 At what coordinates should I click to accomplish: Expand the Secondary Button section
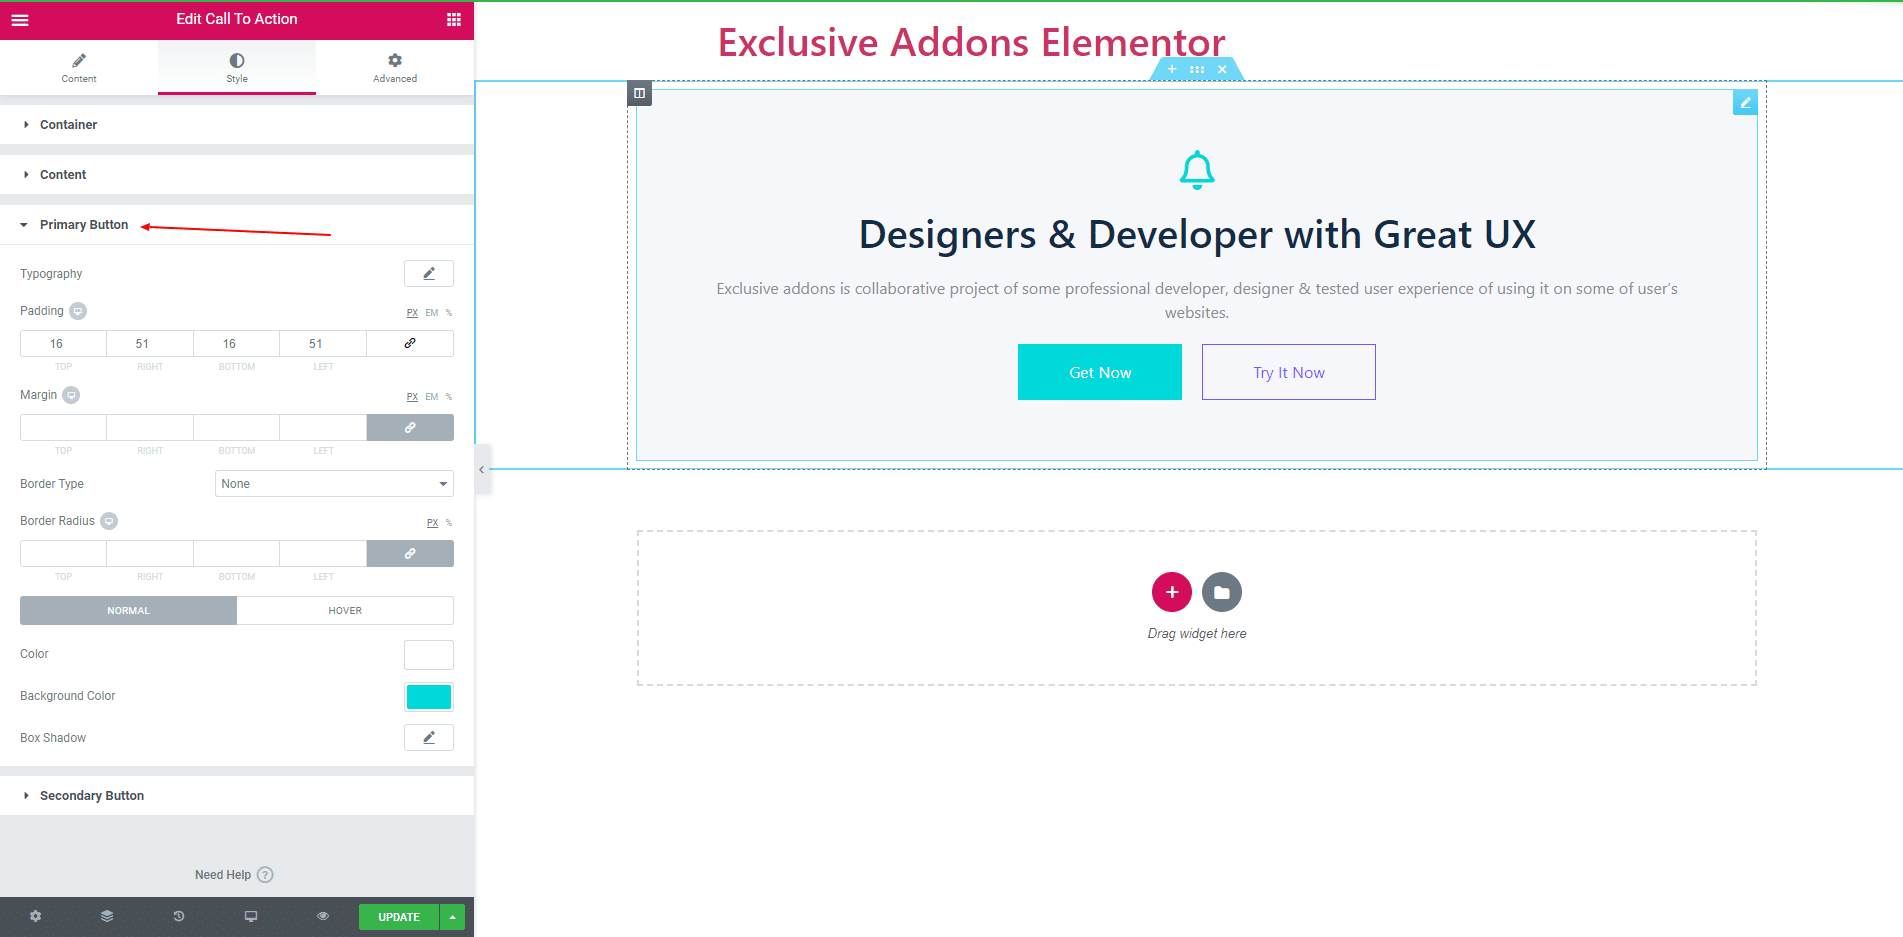pos(237,796)
